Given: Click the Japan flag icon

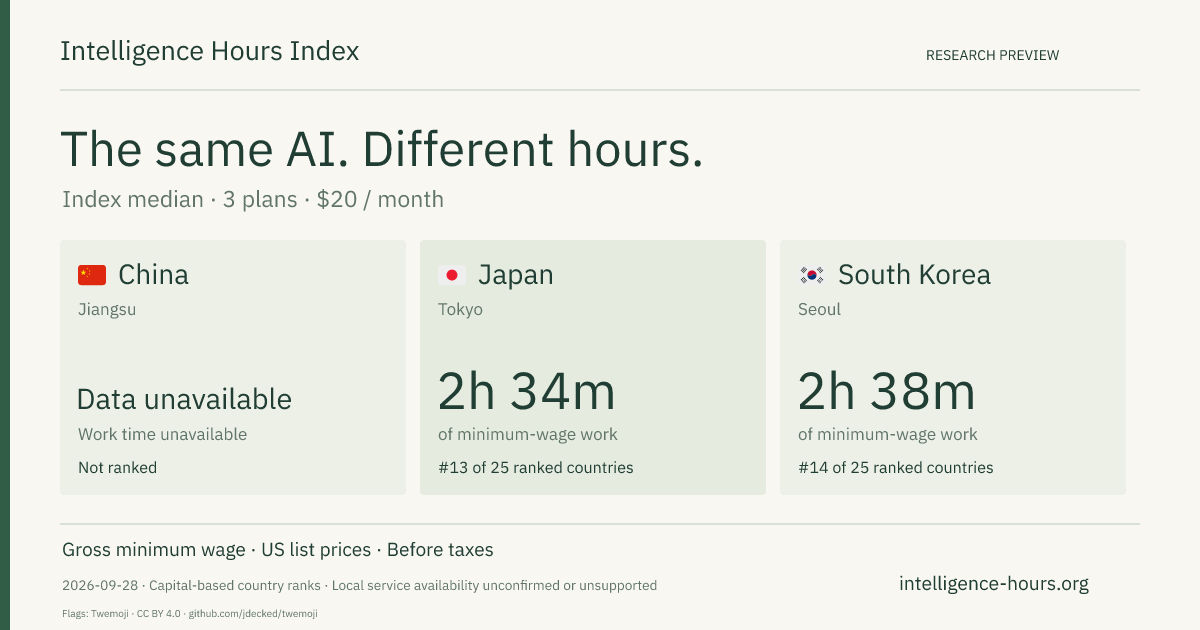Looking at the screenshot, I should [x=452, y=275].
